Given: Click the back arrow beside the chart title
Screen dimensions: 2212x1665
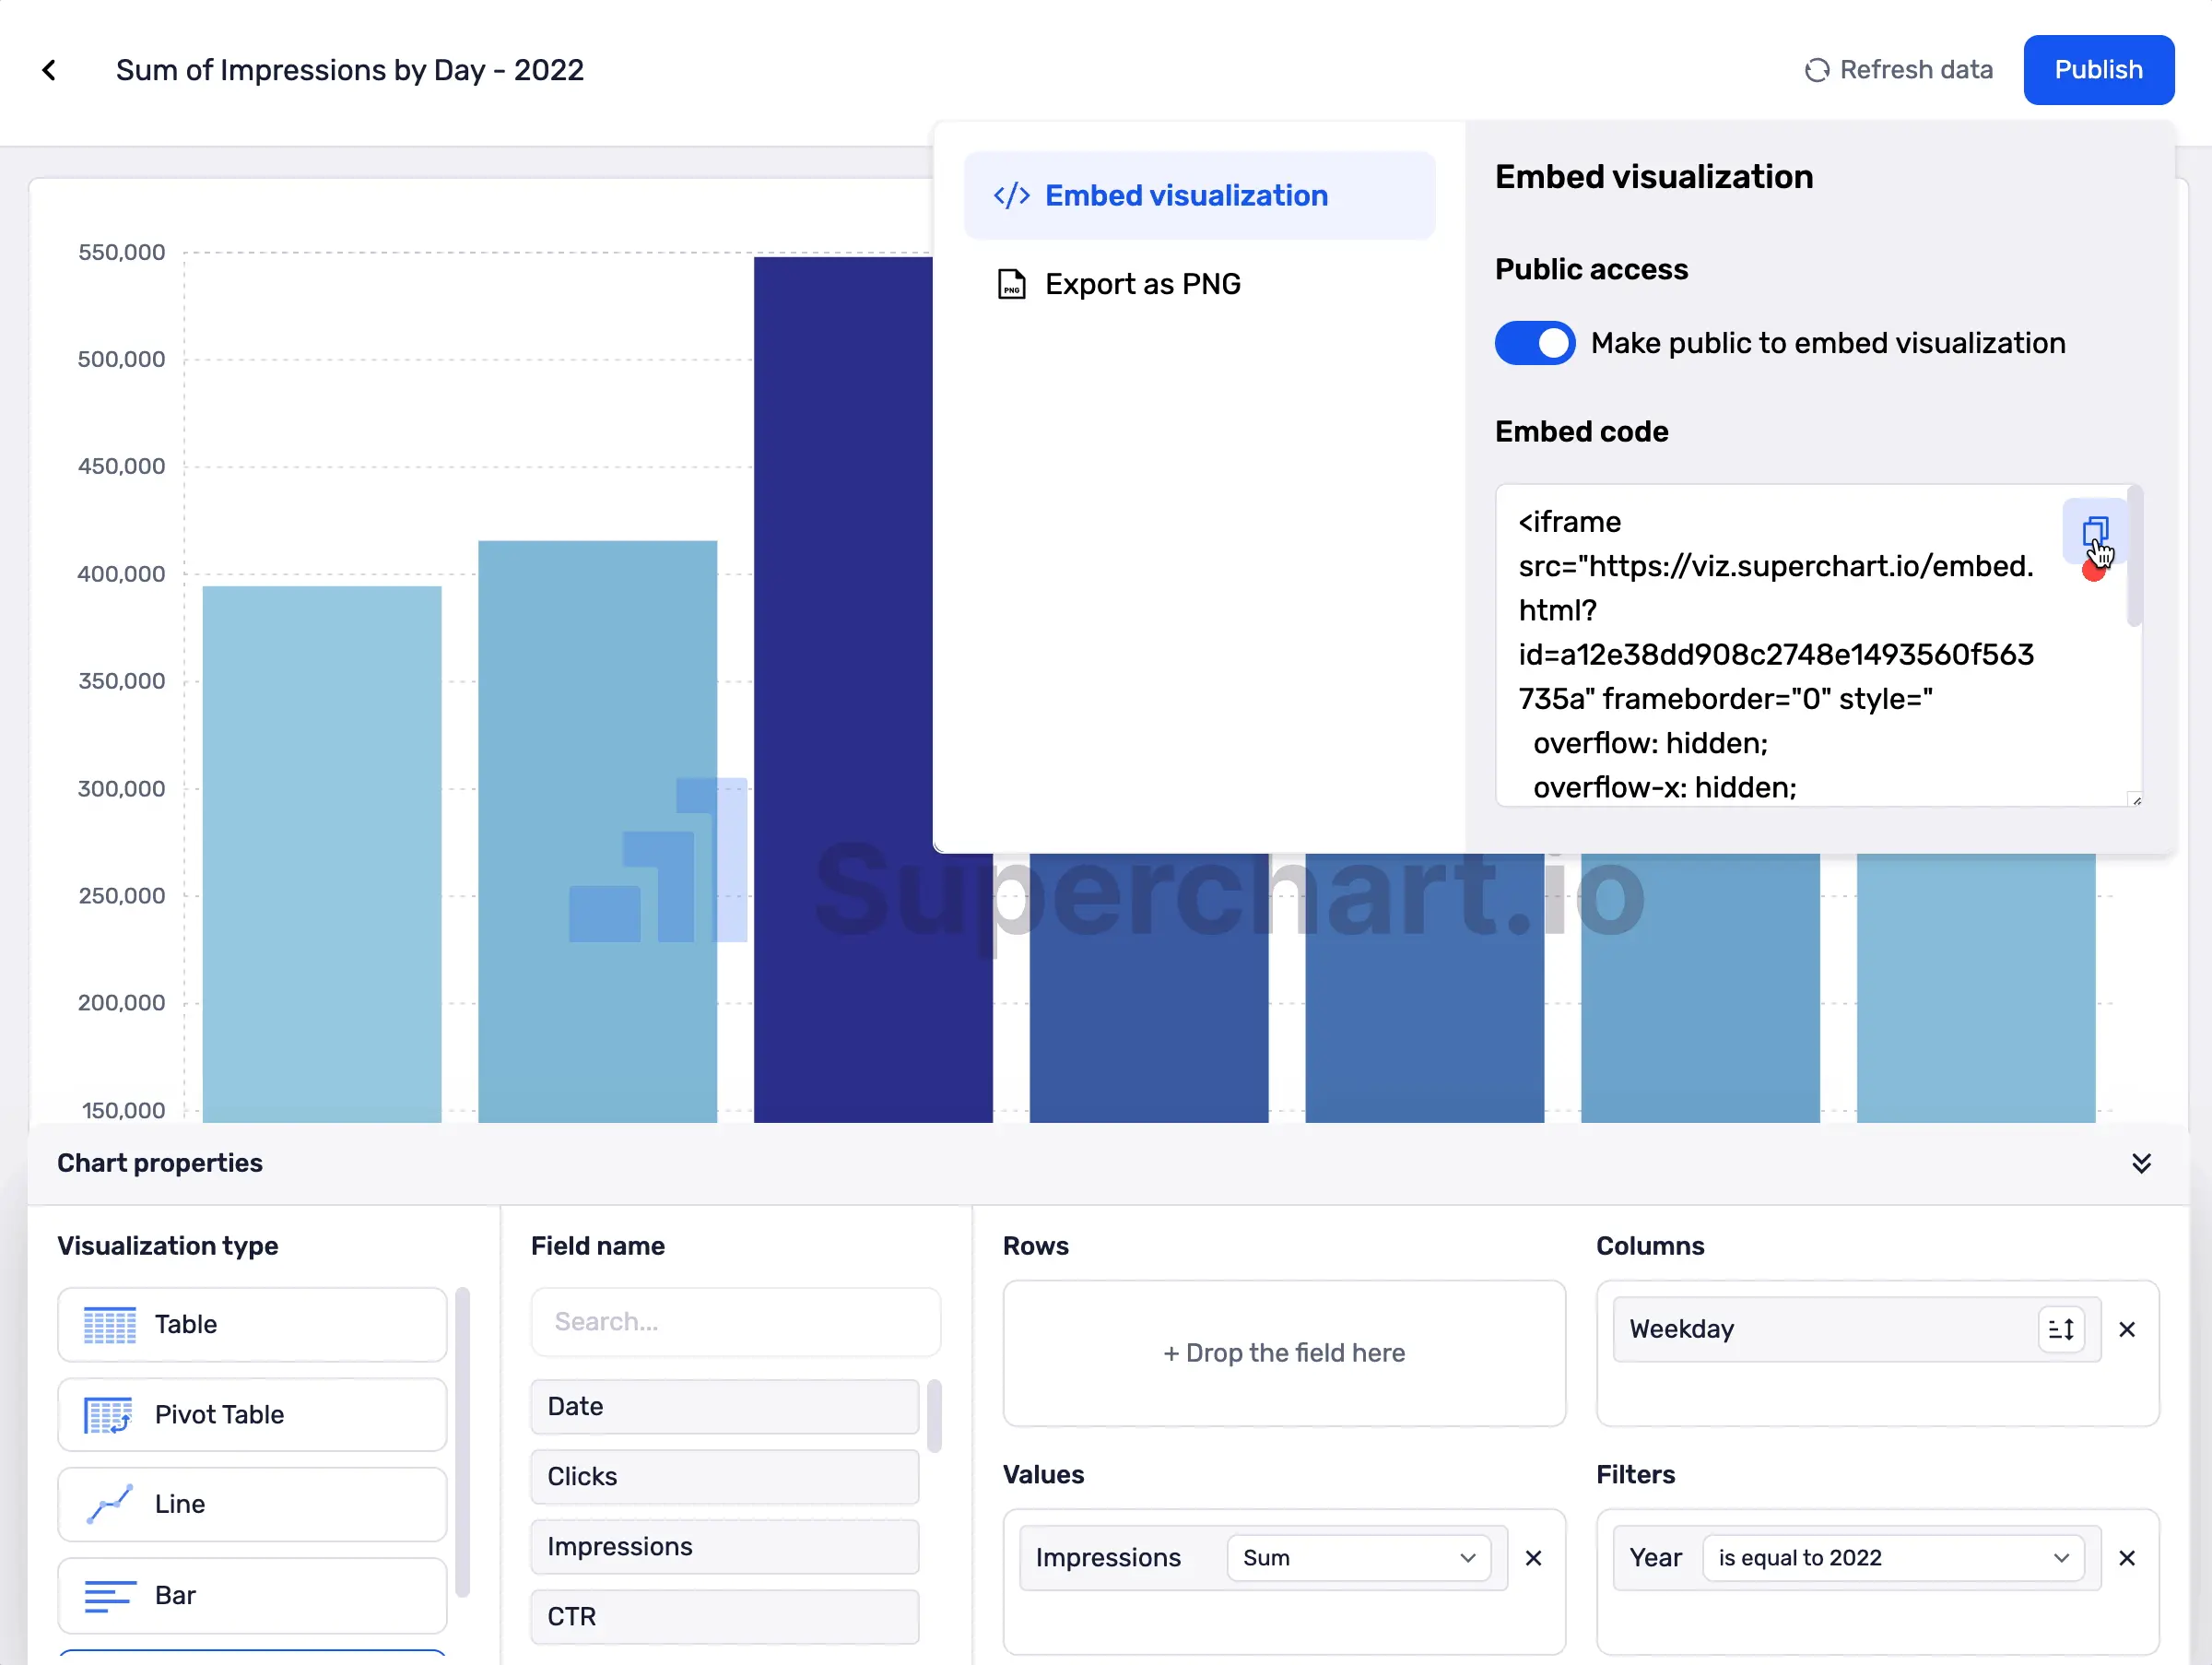Looking at the screenshot, I should [49, 69].
